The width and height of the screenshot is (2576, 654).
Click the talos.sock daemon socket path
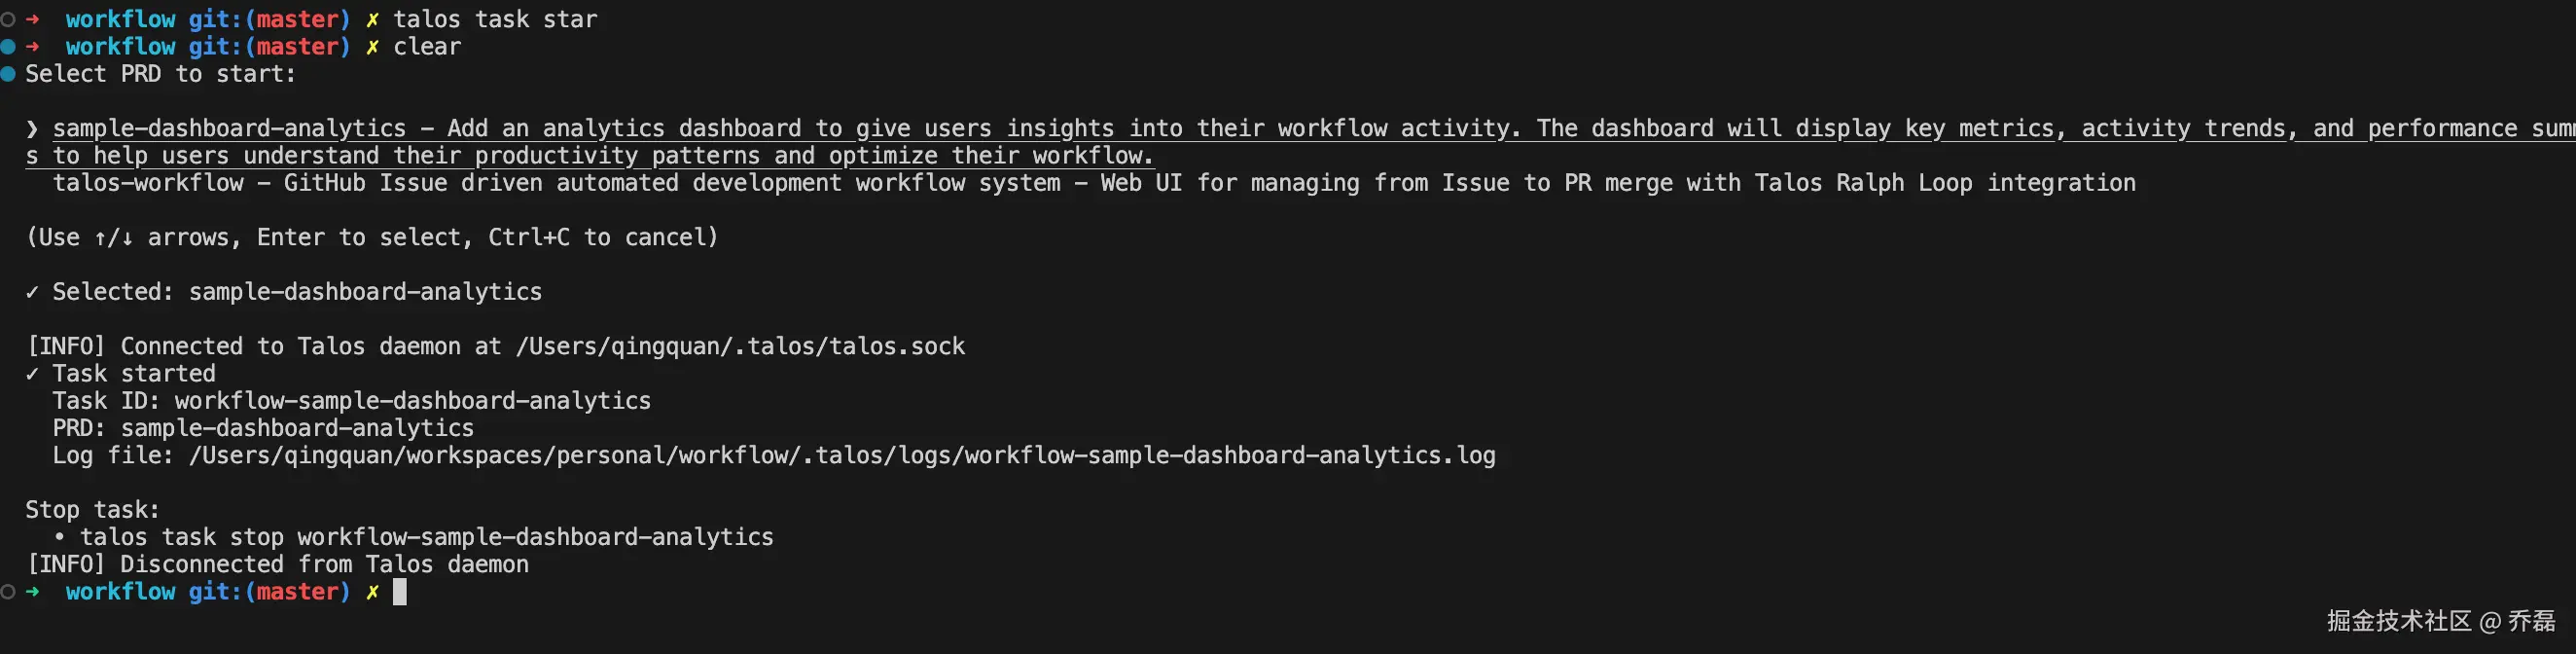pos(740,346)
